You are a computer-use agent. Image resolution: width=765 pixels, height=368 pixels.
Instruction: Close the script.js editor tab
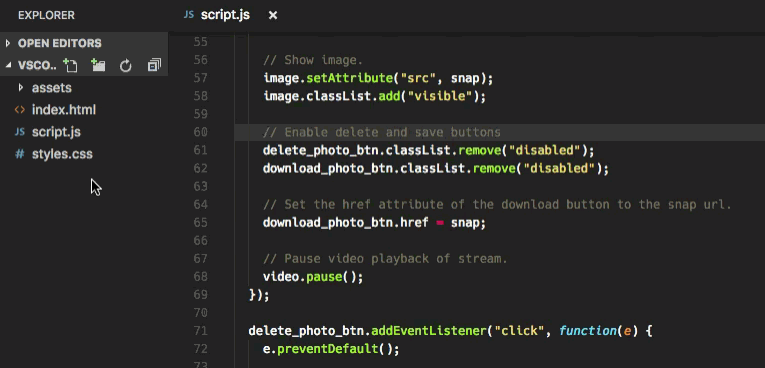tap(273, 16)
